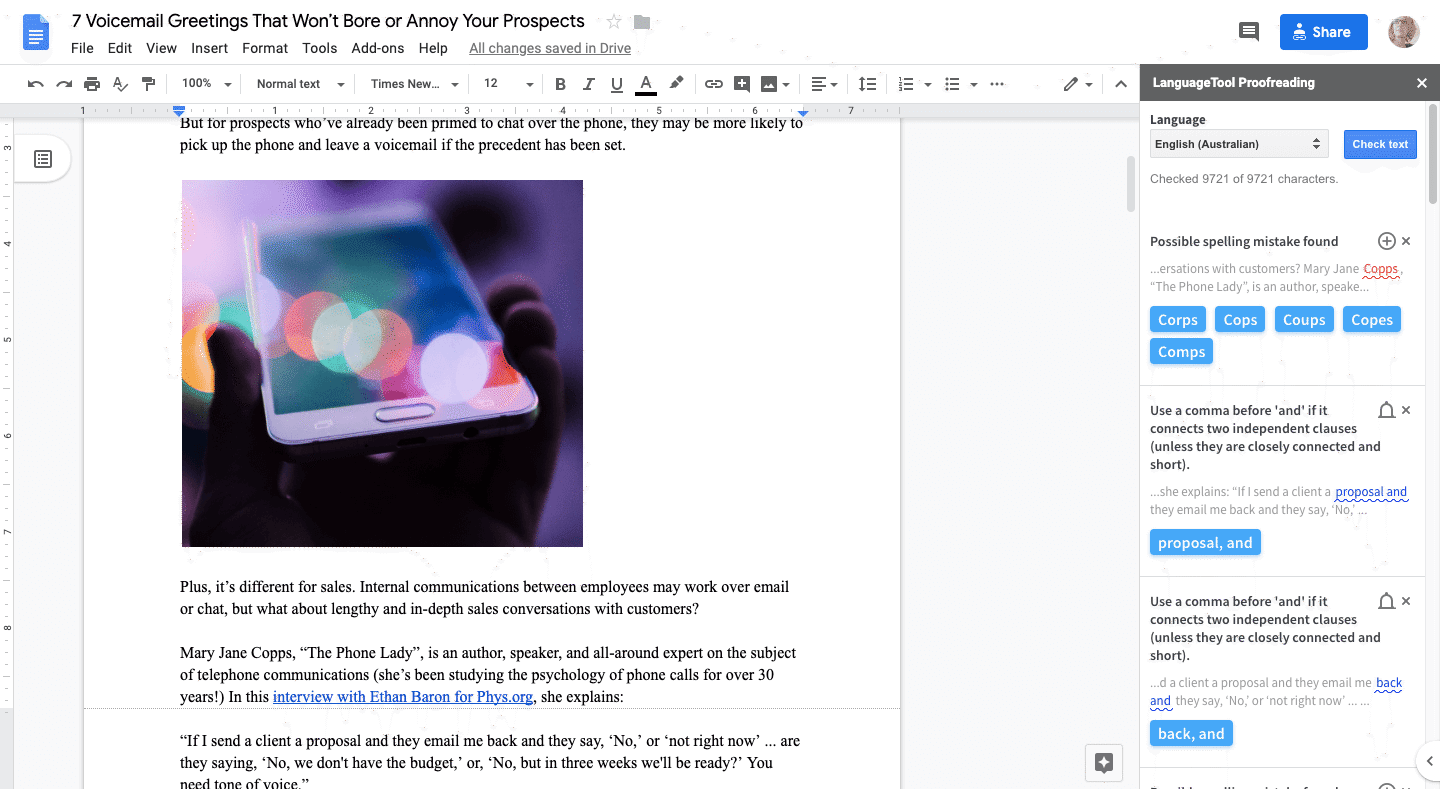This screenshot has height=789, width=1440.
Task: Click the Share button
Action: 1322,32
